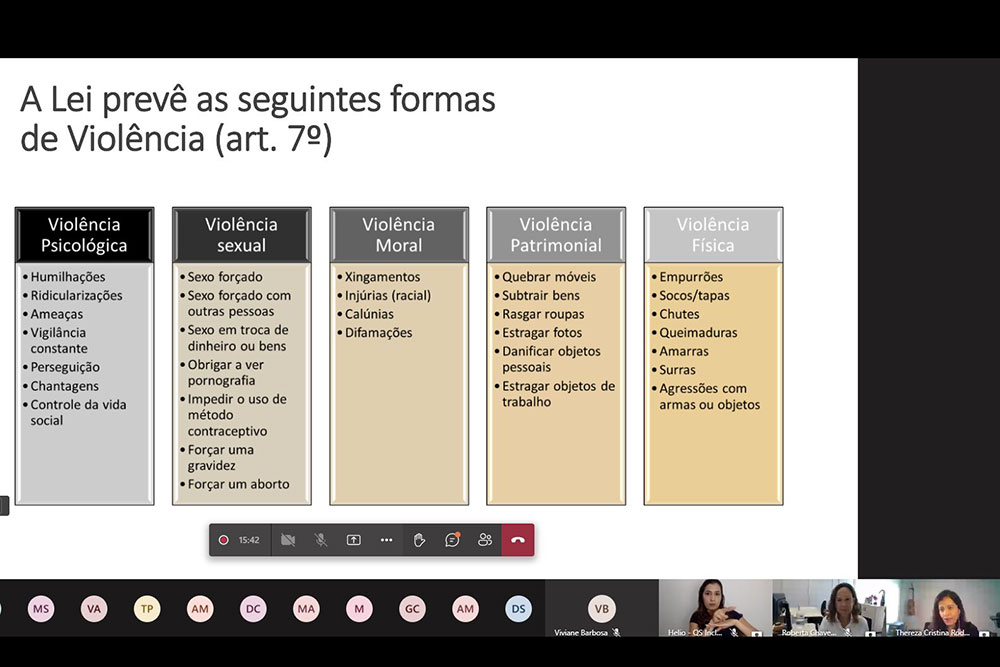Raise your hand in the meeting
The image size is (1000, 667).
[419, 540]
